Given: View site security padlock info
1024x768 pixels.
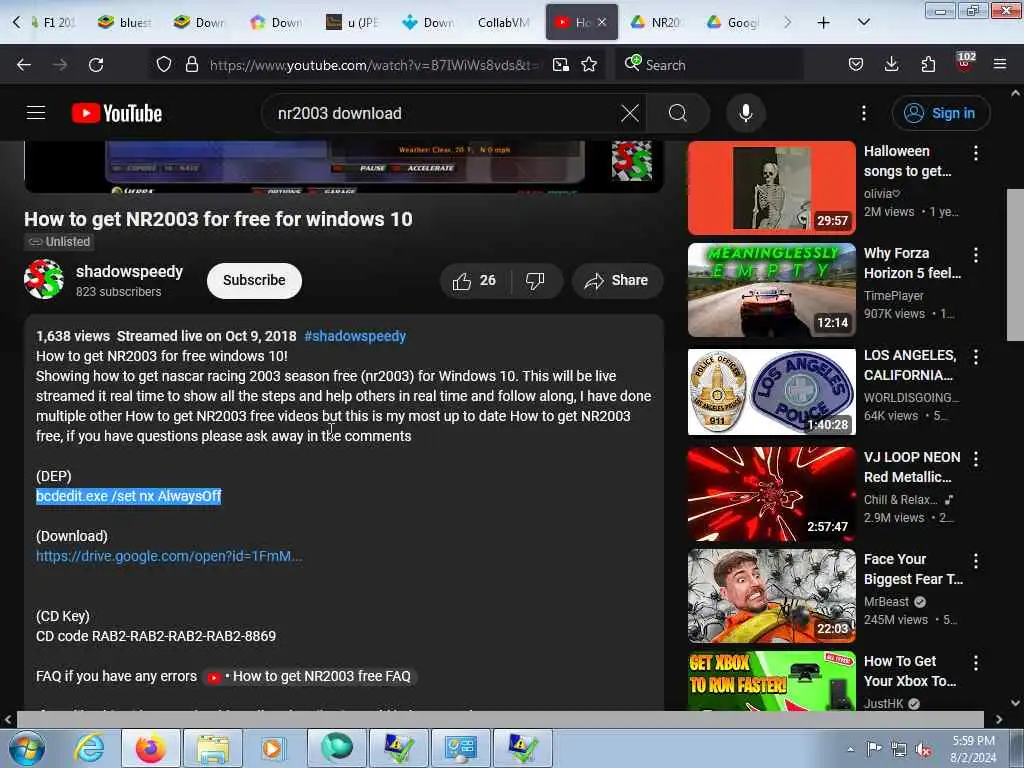Looking at the screenshot, I should (191, 65).
